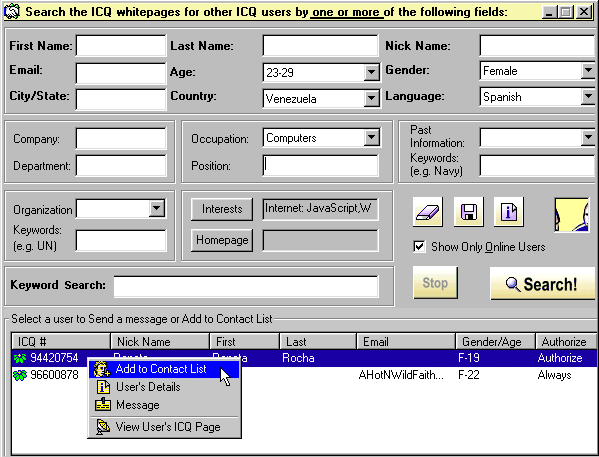Click the yellow face picture thumbnail
599x457 pixels.
pos(571,215)
